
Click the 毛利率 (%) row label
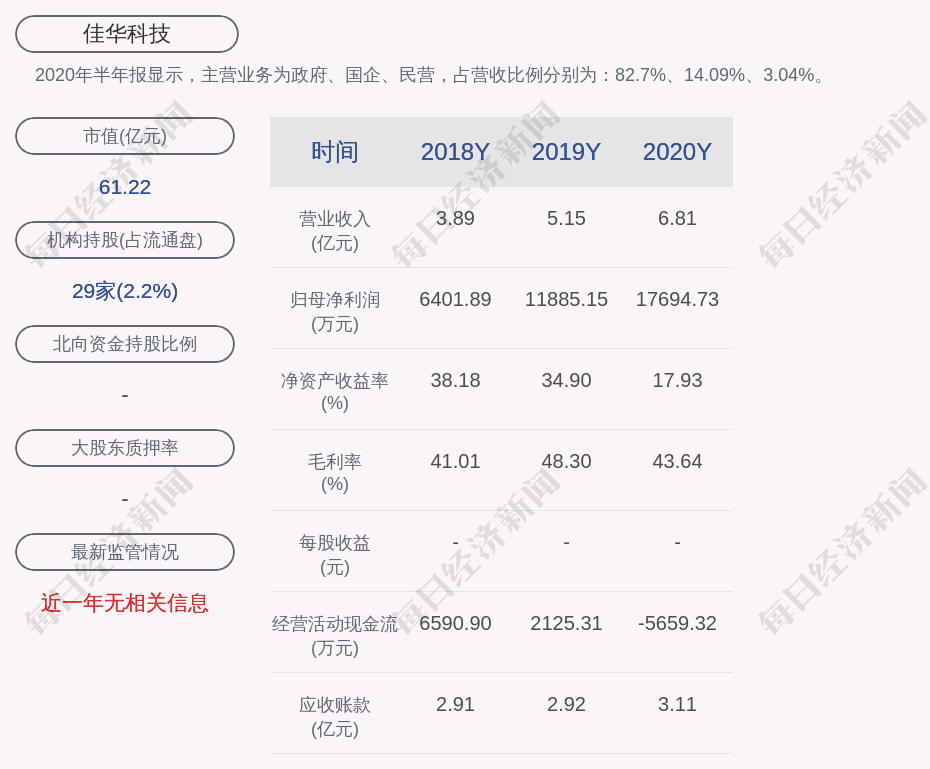click(335, 473)
